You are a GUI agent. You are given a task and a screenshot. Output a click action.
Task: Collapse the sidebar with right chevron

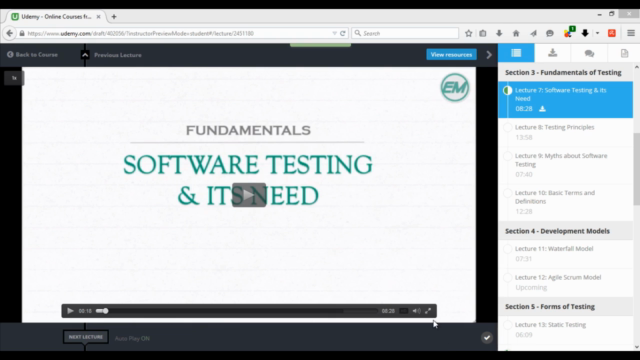[489, 55]
